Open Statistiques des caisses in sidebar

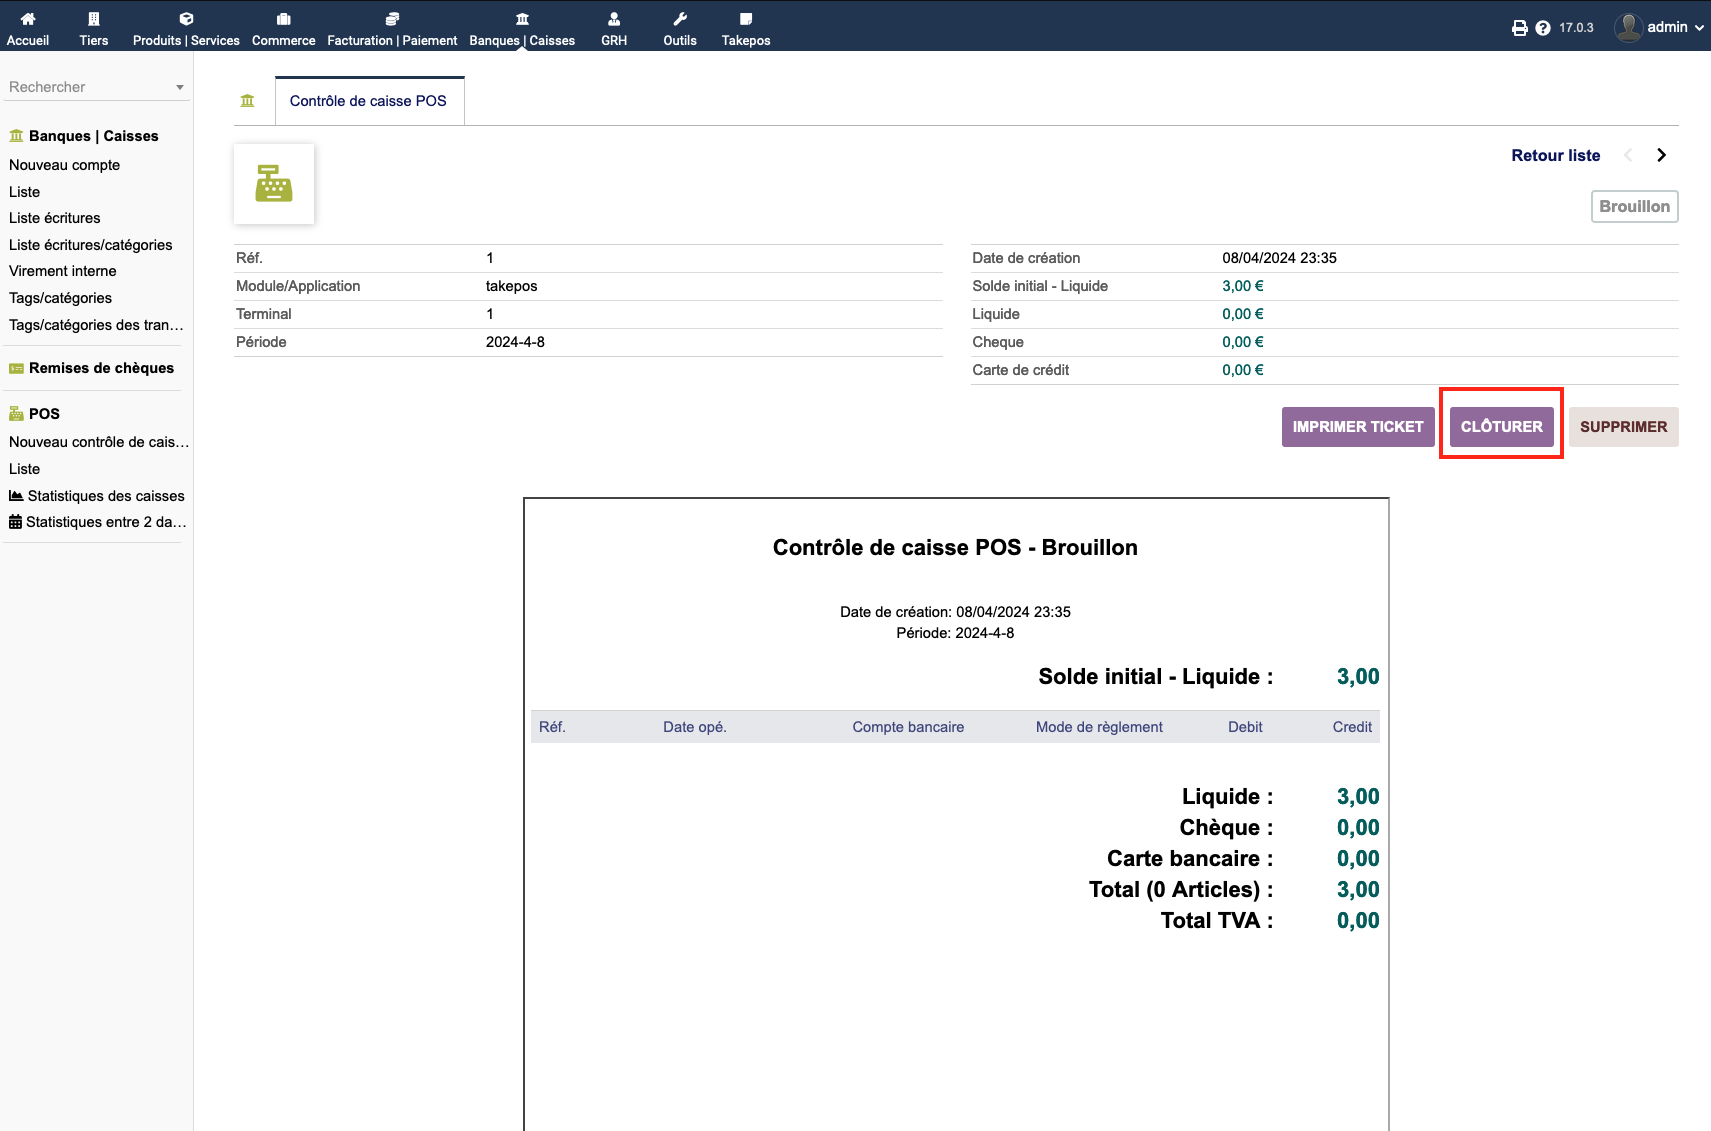[106, 496]
